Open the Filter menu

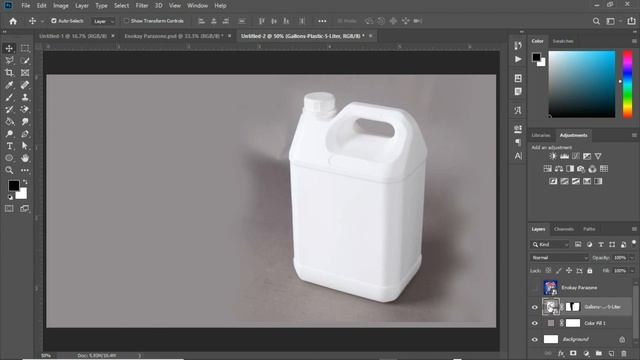click(x=142, y=6)
